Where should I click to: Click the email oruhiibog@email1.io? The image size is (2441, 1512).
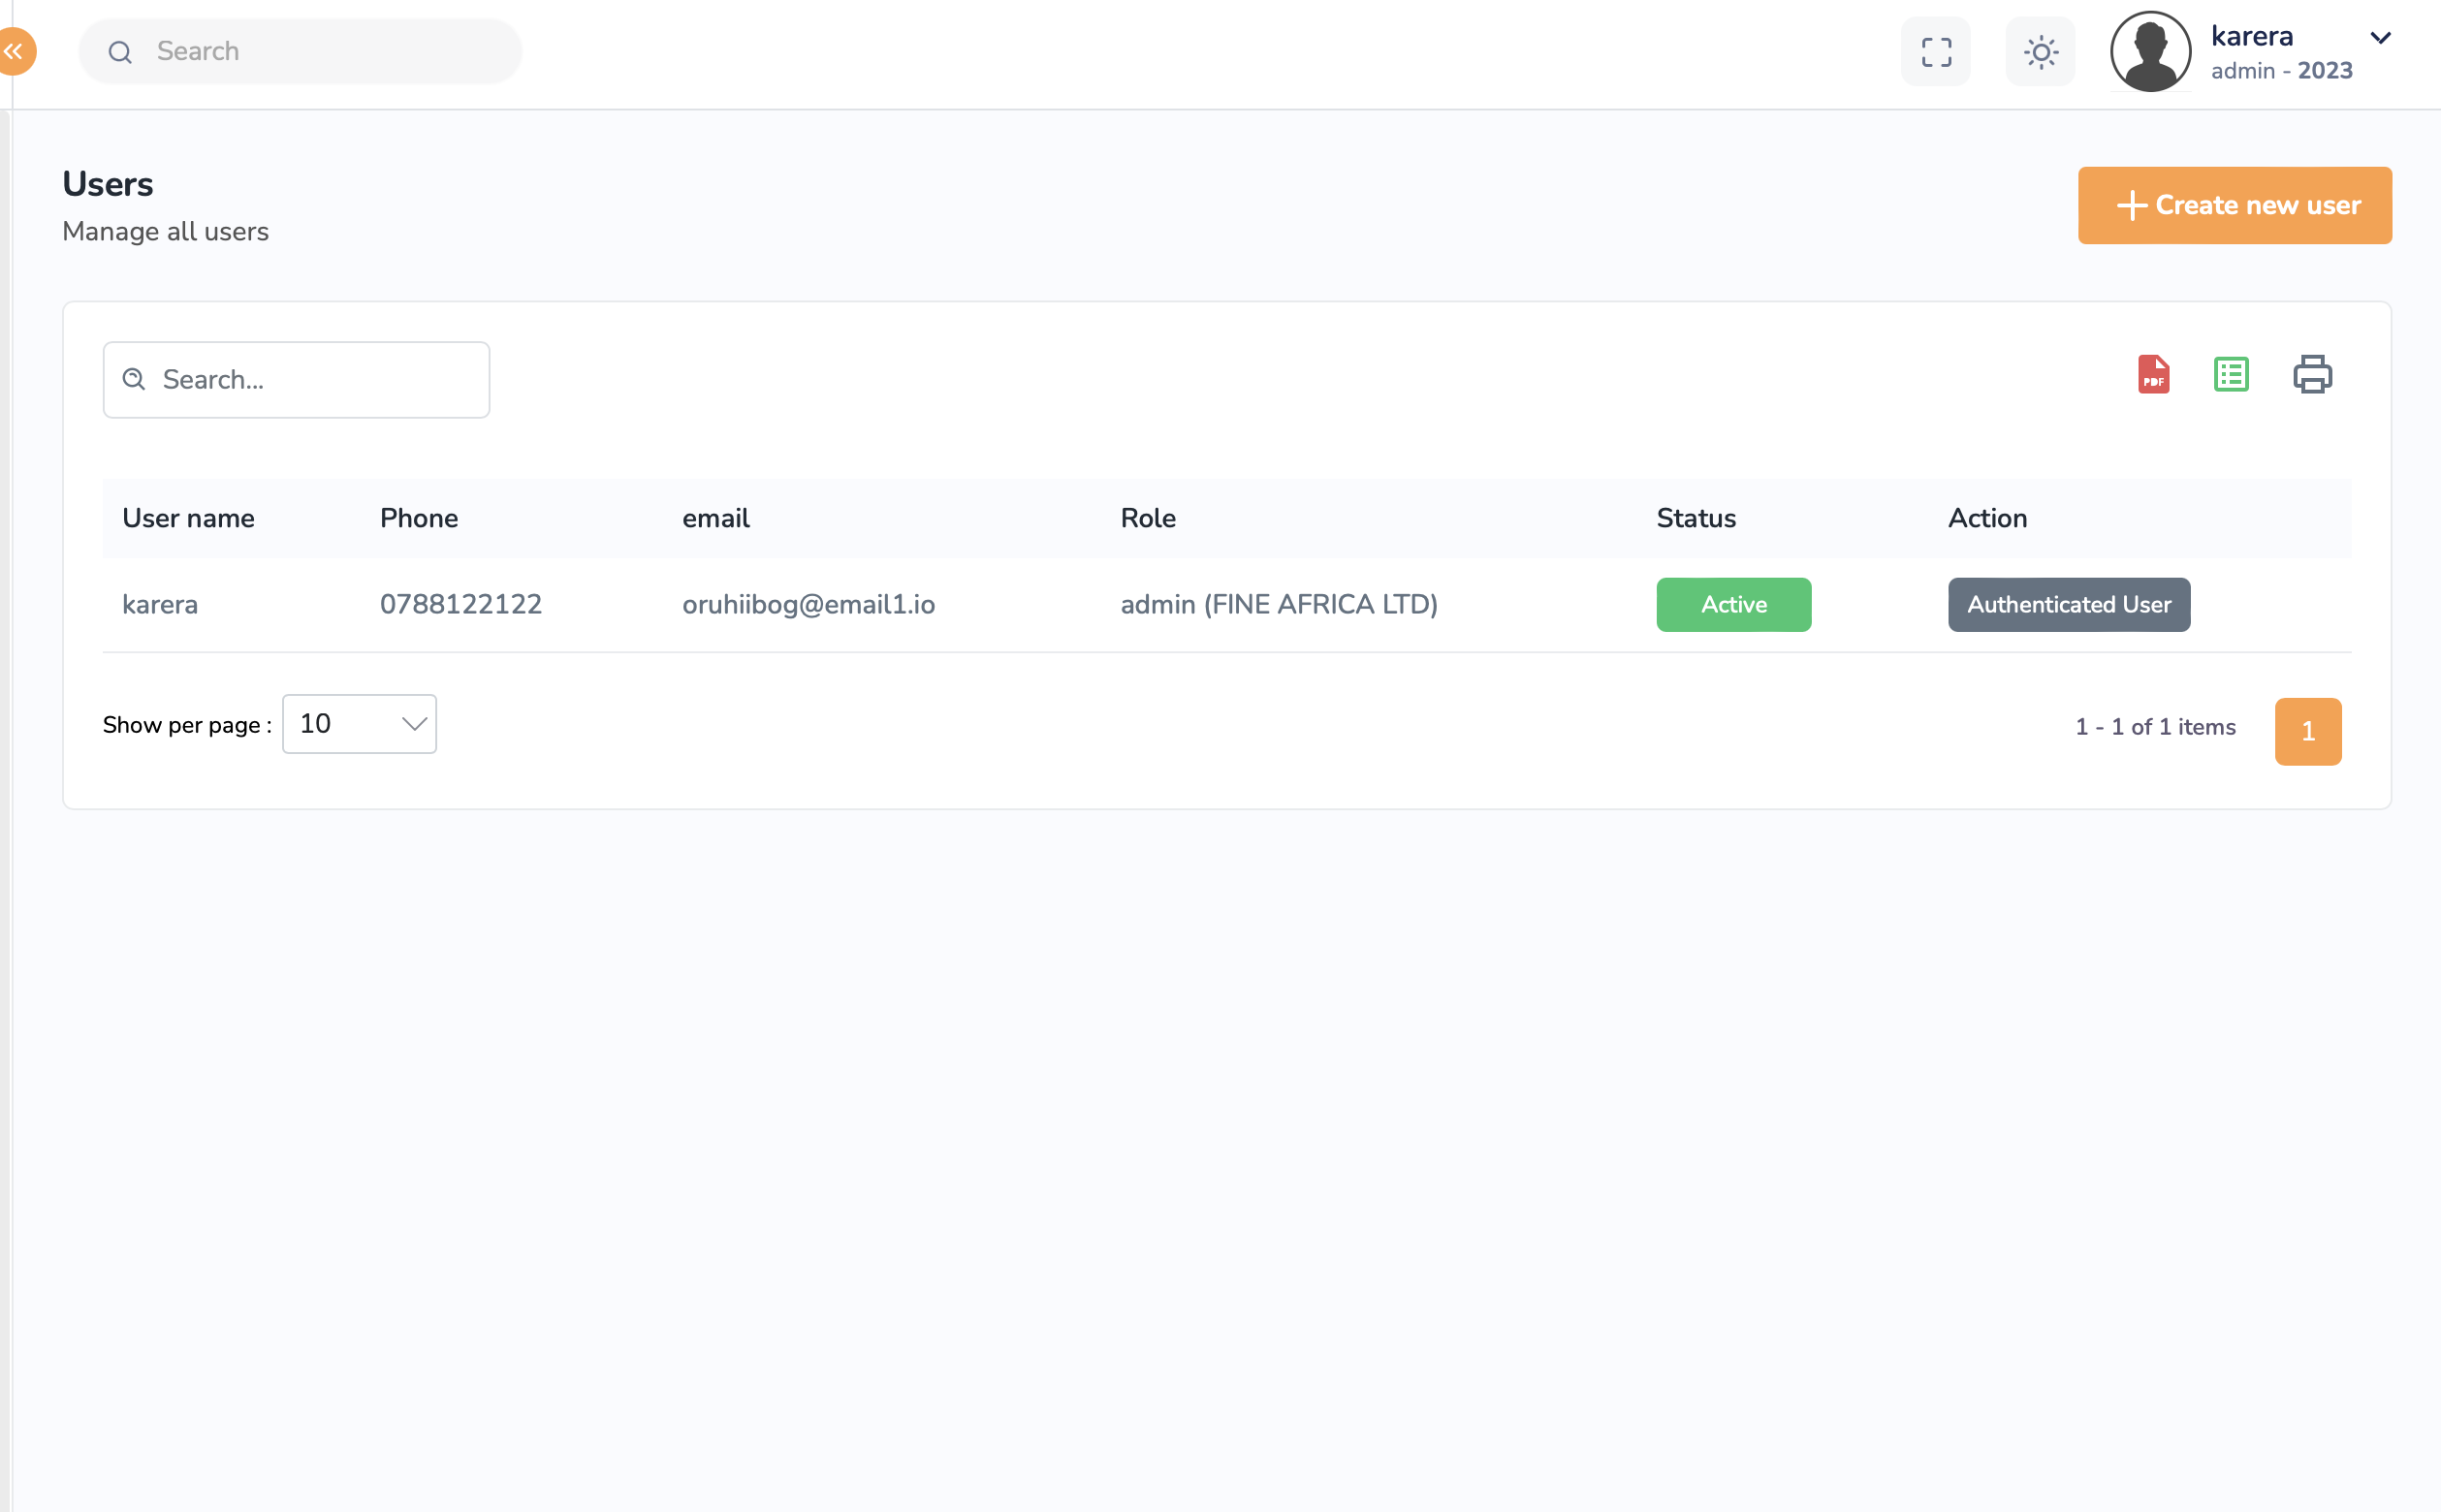point(808,604)
